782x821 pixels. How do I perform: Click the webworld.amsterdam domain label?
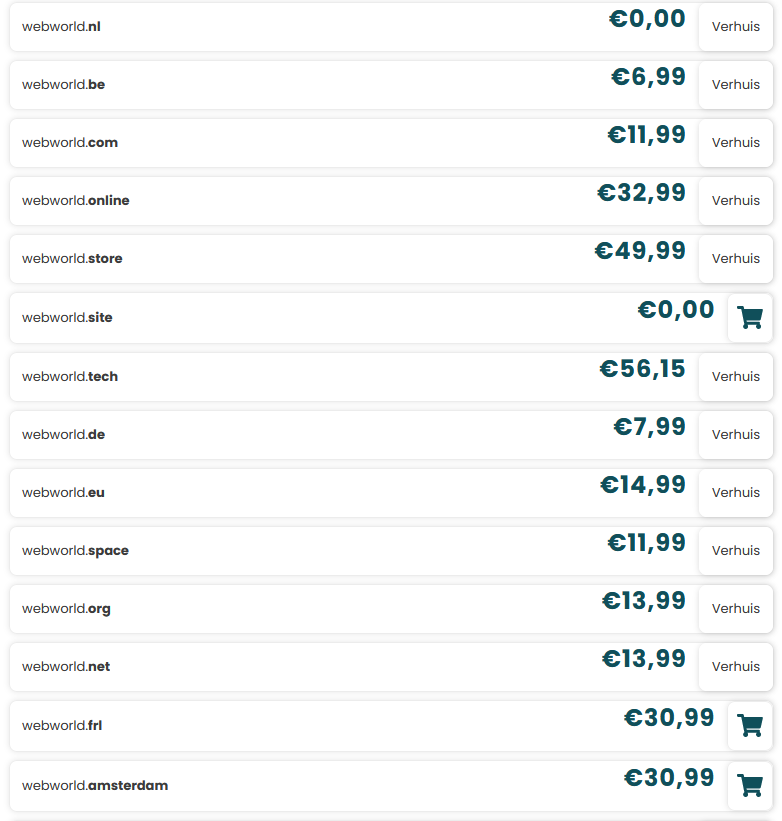(x=95, y=786)
